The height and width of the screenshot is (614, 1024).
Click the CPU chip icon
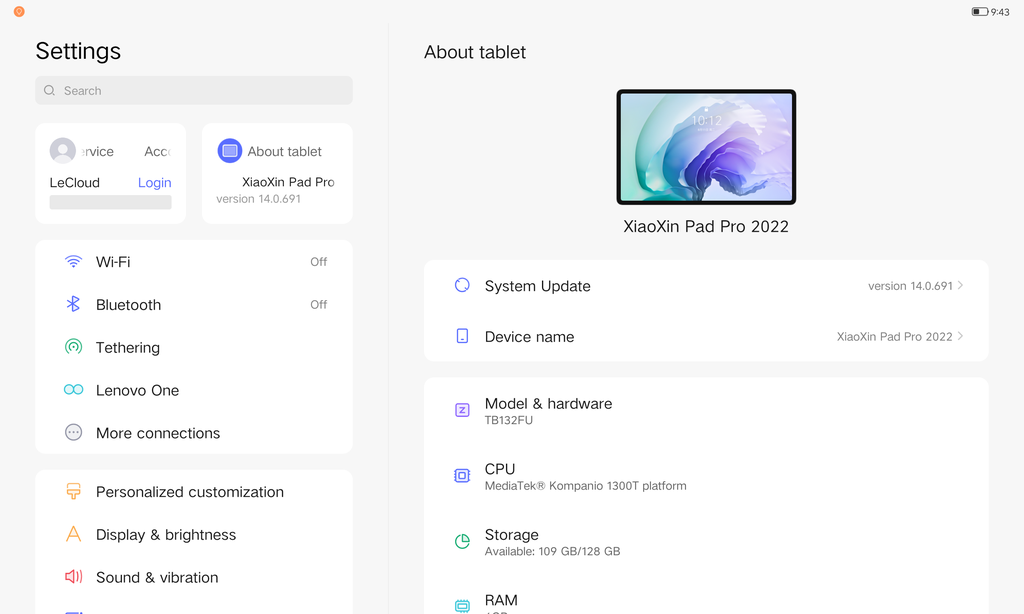(x=462, y=476)
